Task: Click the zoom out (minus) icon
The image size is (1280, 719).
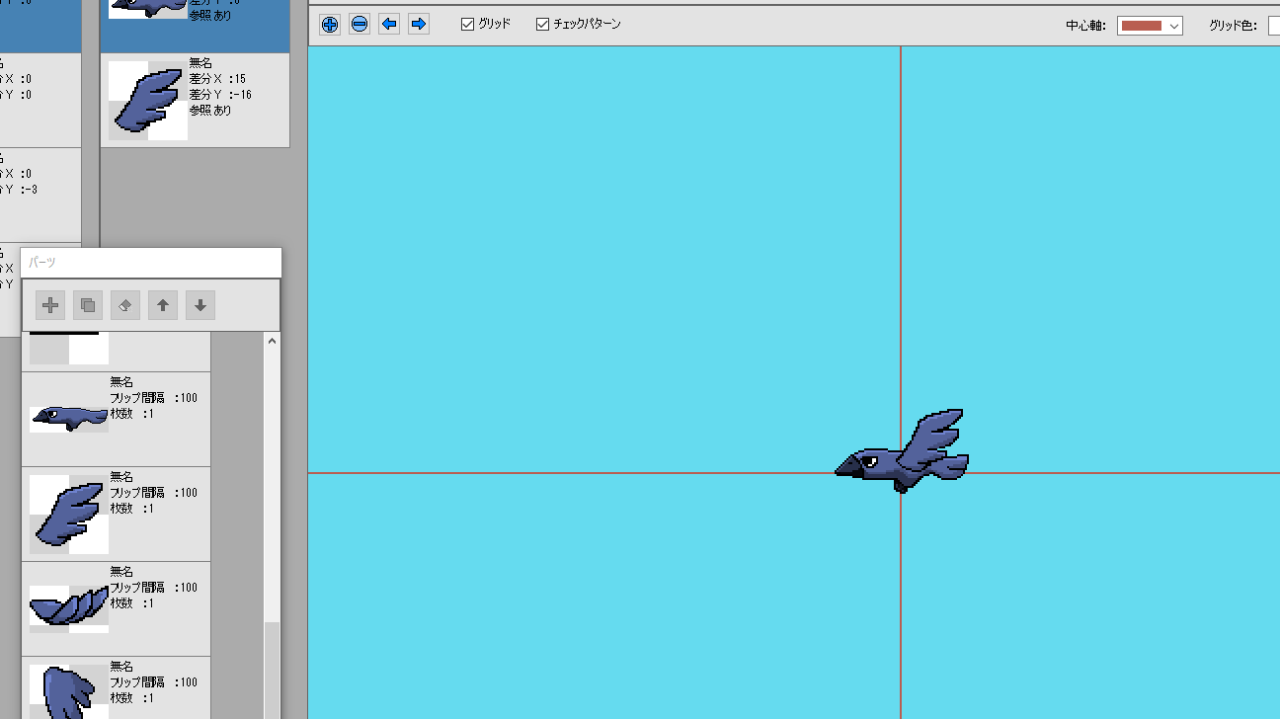Action: [x=359, y=25]
